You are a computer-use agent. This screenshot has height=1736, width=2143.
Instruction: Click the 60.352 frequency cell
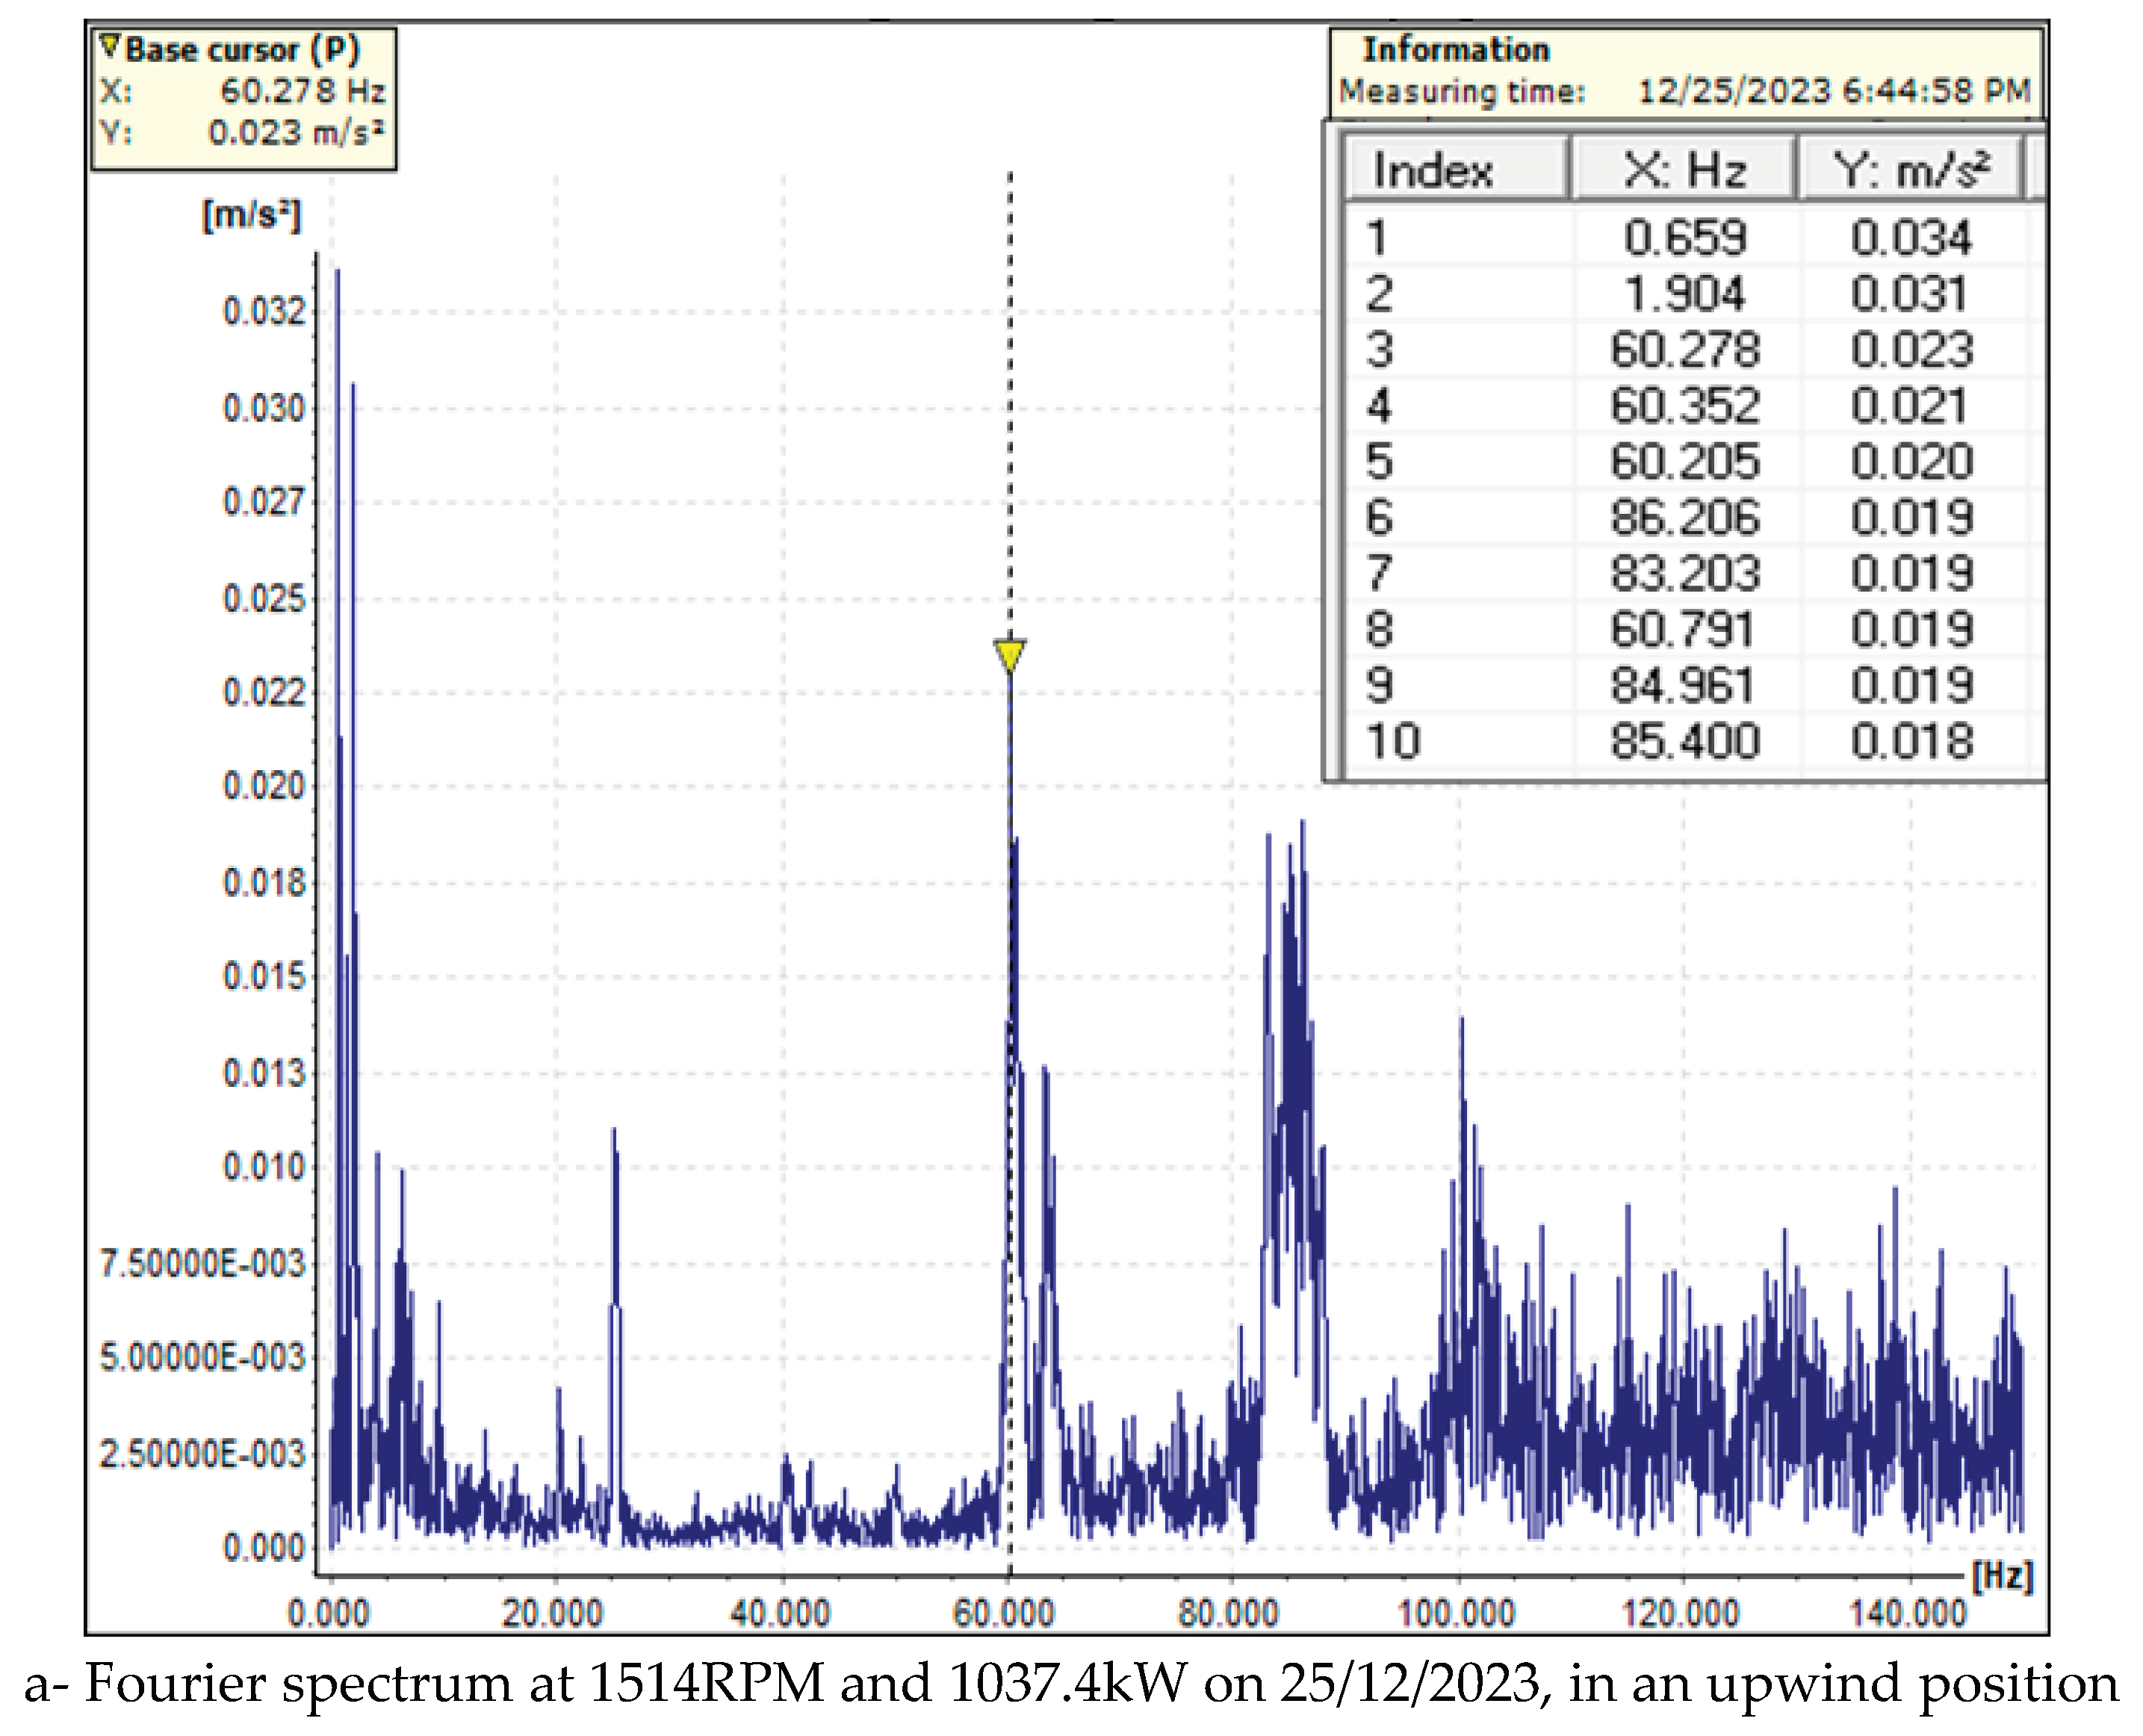tap(1684, 406)
